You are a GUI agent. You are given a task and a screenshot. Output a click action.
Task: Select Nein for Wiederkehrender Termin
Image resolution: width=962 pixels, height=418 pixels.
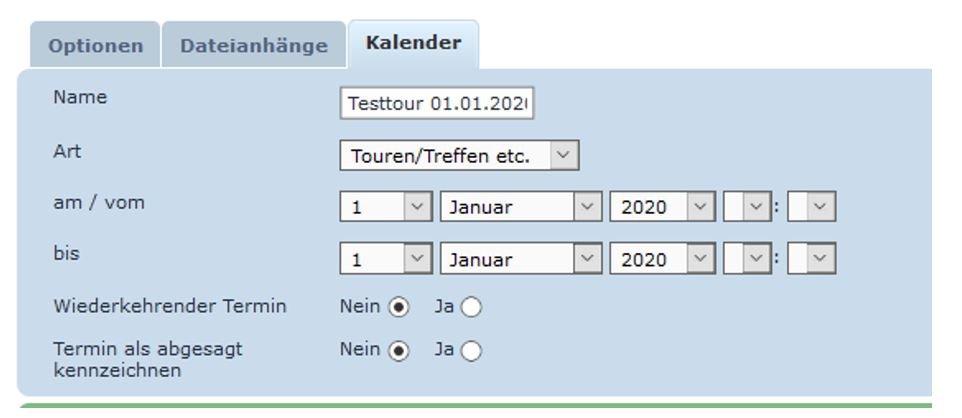click(x=399, y=307)
